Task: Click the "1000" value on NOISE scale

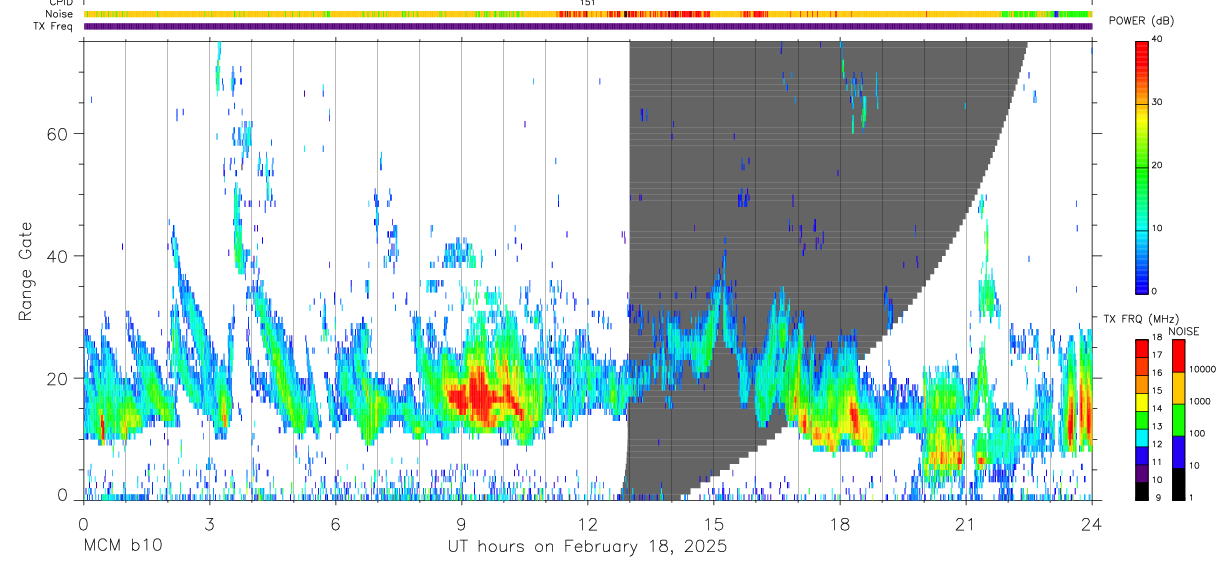Action: (1198, 401)
